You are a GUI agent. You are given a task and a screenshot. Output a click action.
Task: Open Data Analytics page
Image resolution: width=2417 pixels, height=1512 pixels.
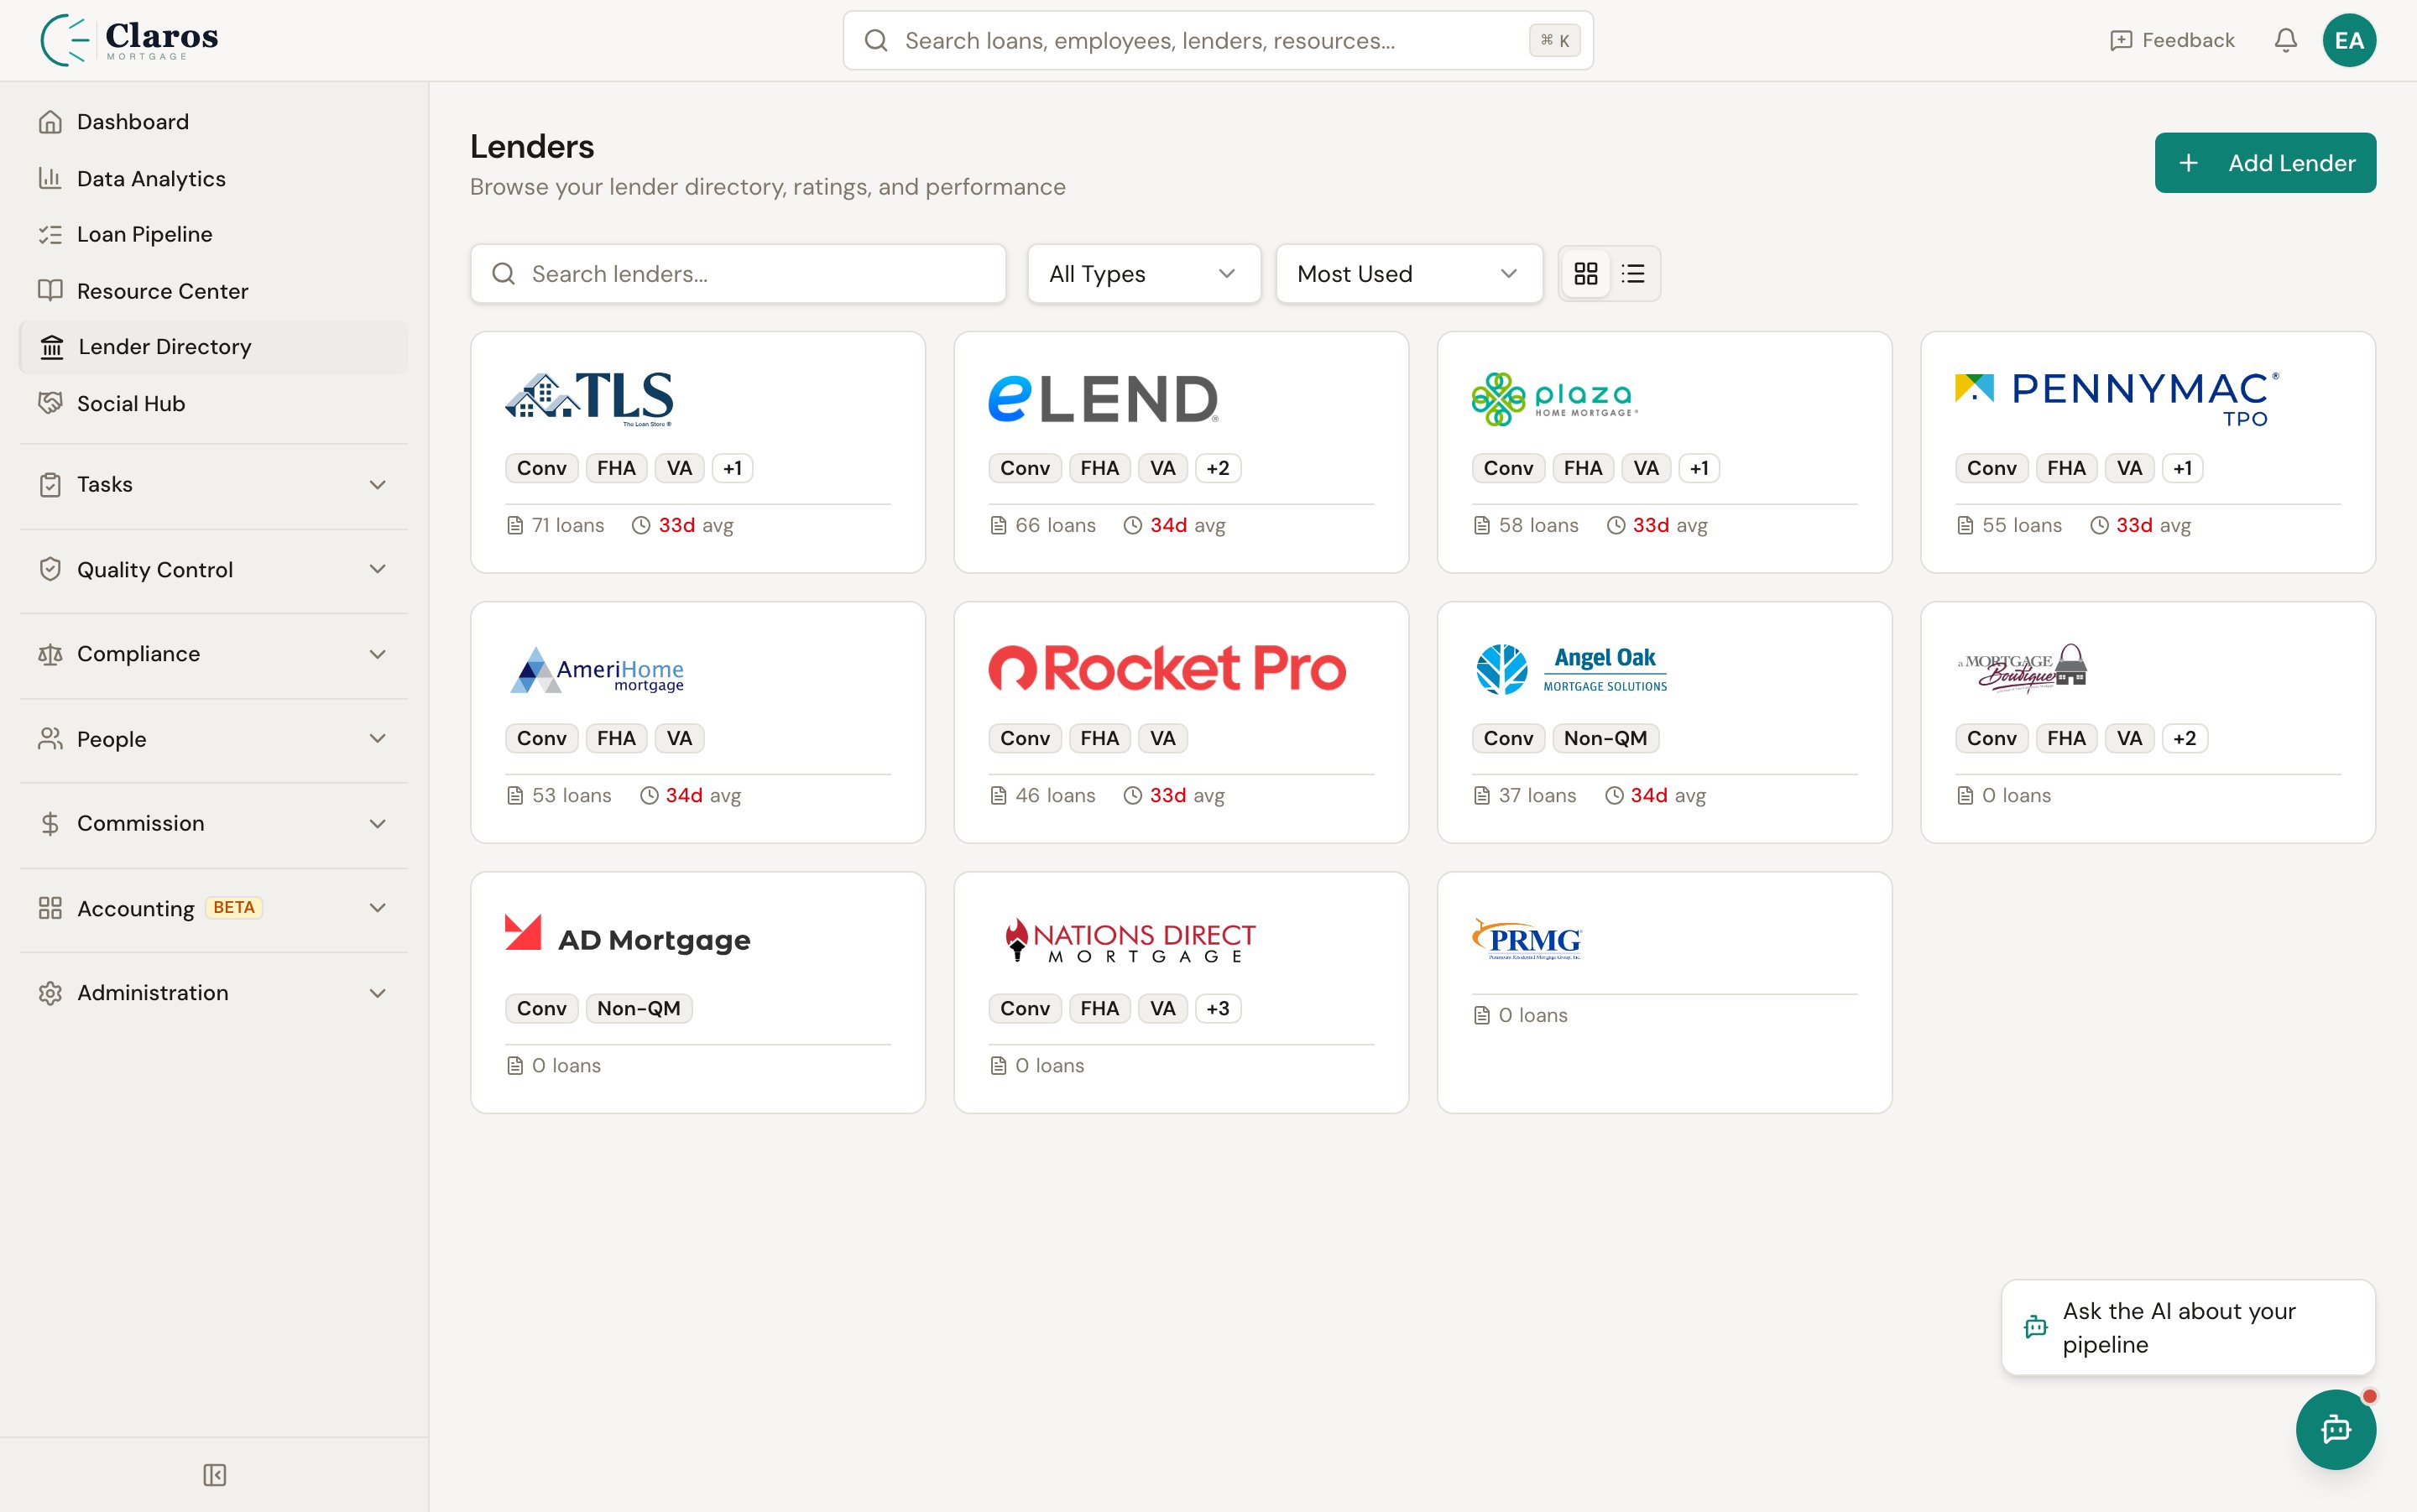pos(213,178)
